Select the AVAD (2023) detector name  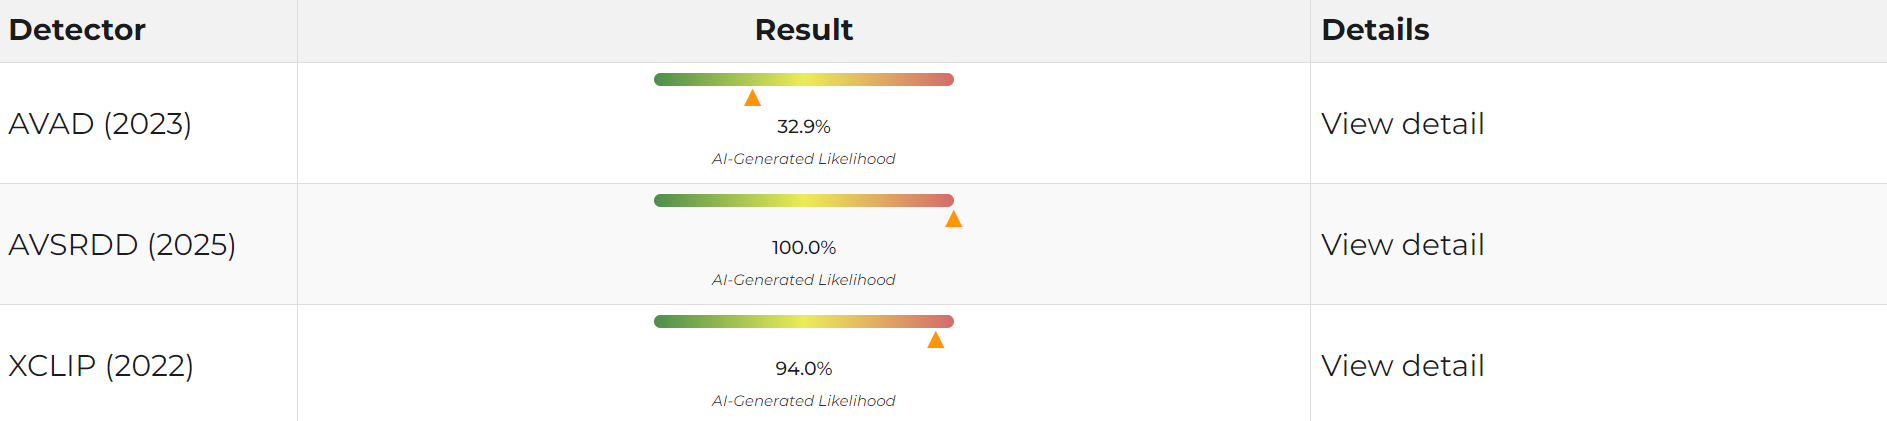(100, 124)
